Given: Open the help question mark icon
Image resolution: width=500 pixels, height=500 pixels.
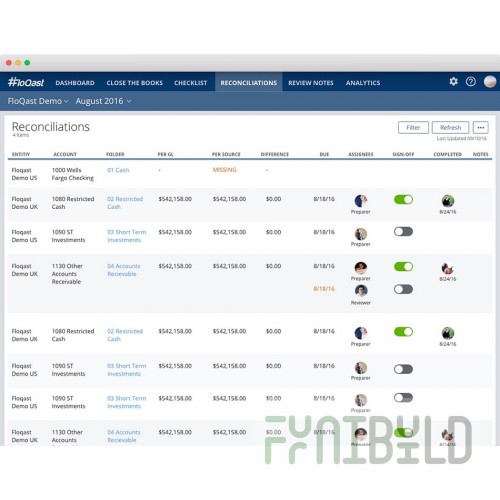Looking at the screenshot, I should pos(471,81).
